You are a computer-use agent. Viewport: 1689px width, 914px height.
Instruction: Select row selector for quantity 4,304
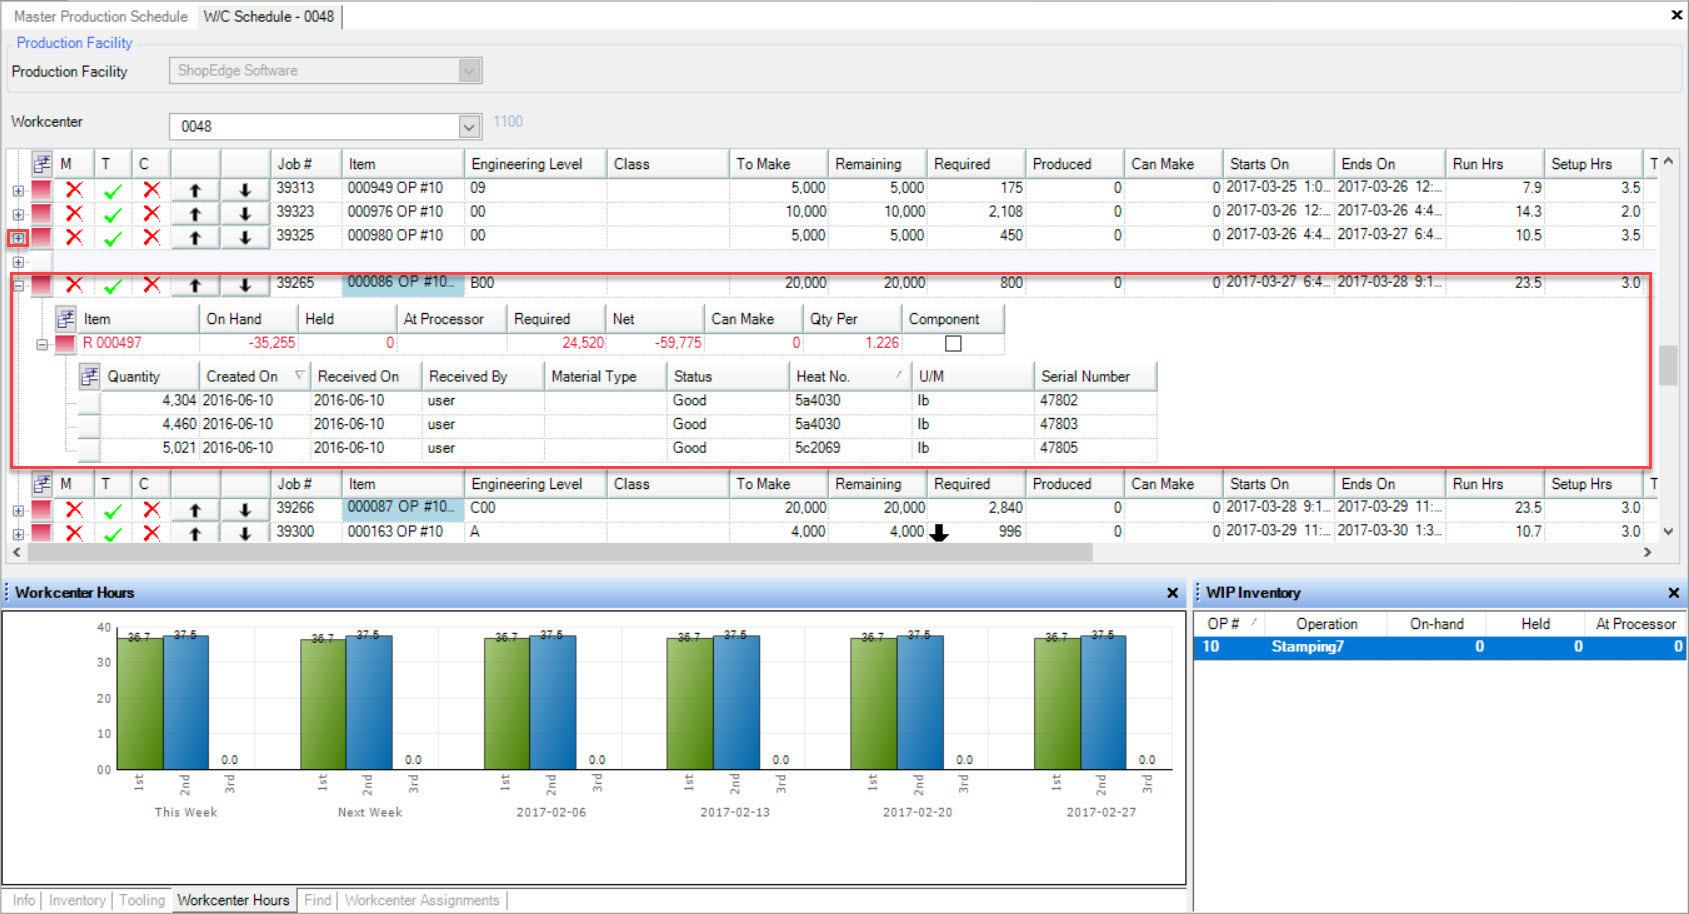[89, 401]
